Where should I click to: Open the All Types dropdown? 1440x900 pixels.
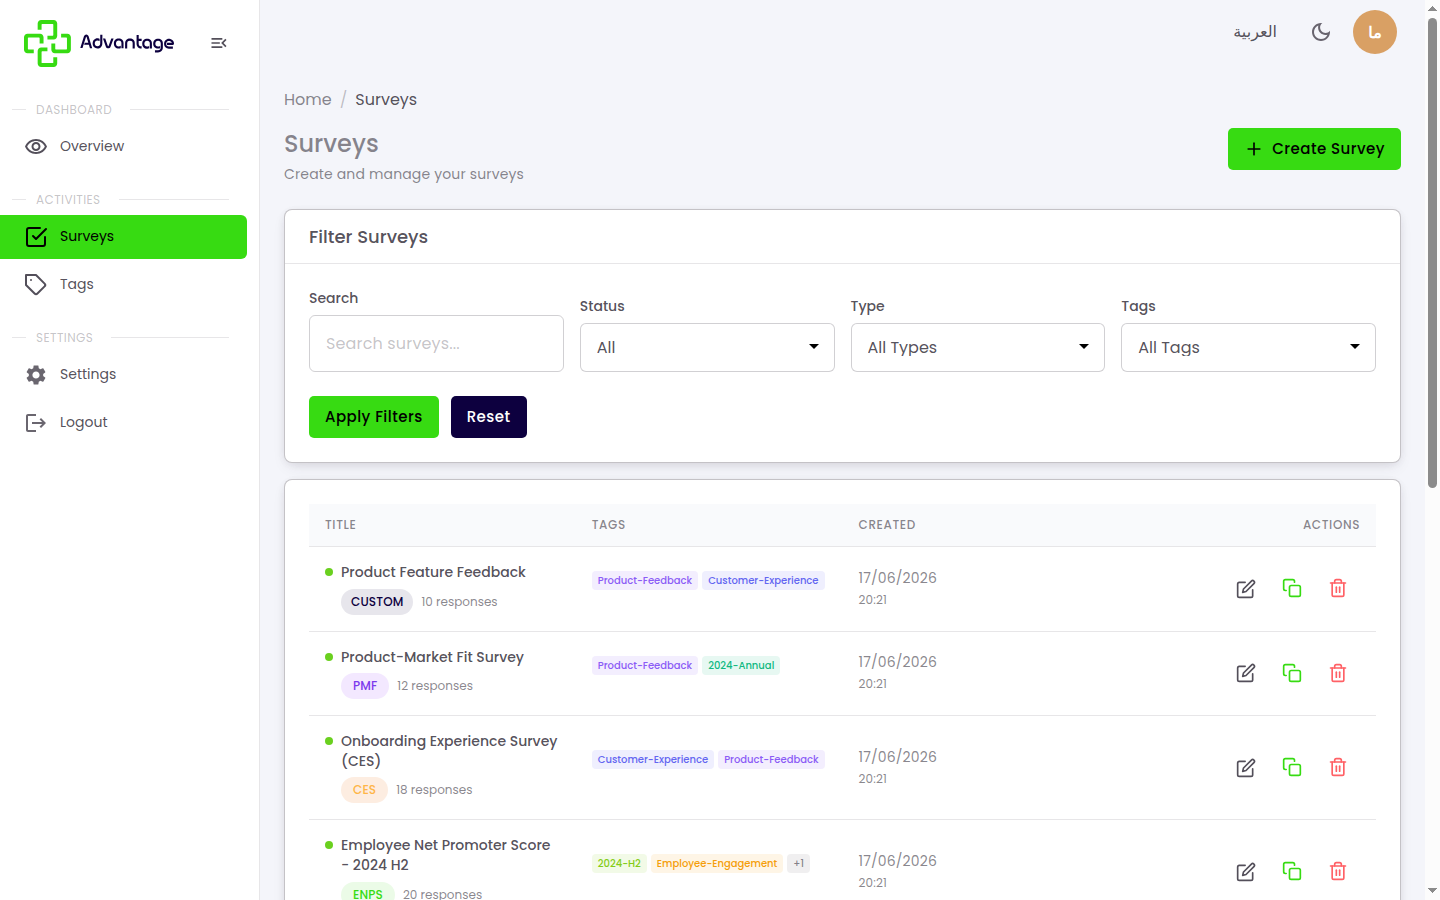click(x=978, y=347)
